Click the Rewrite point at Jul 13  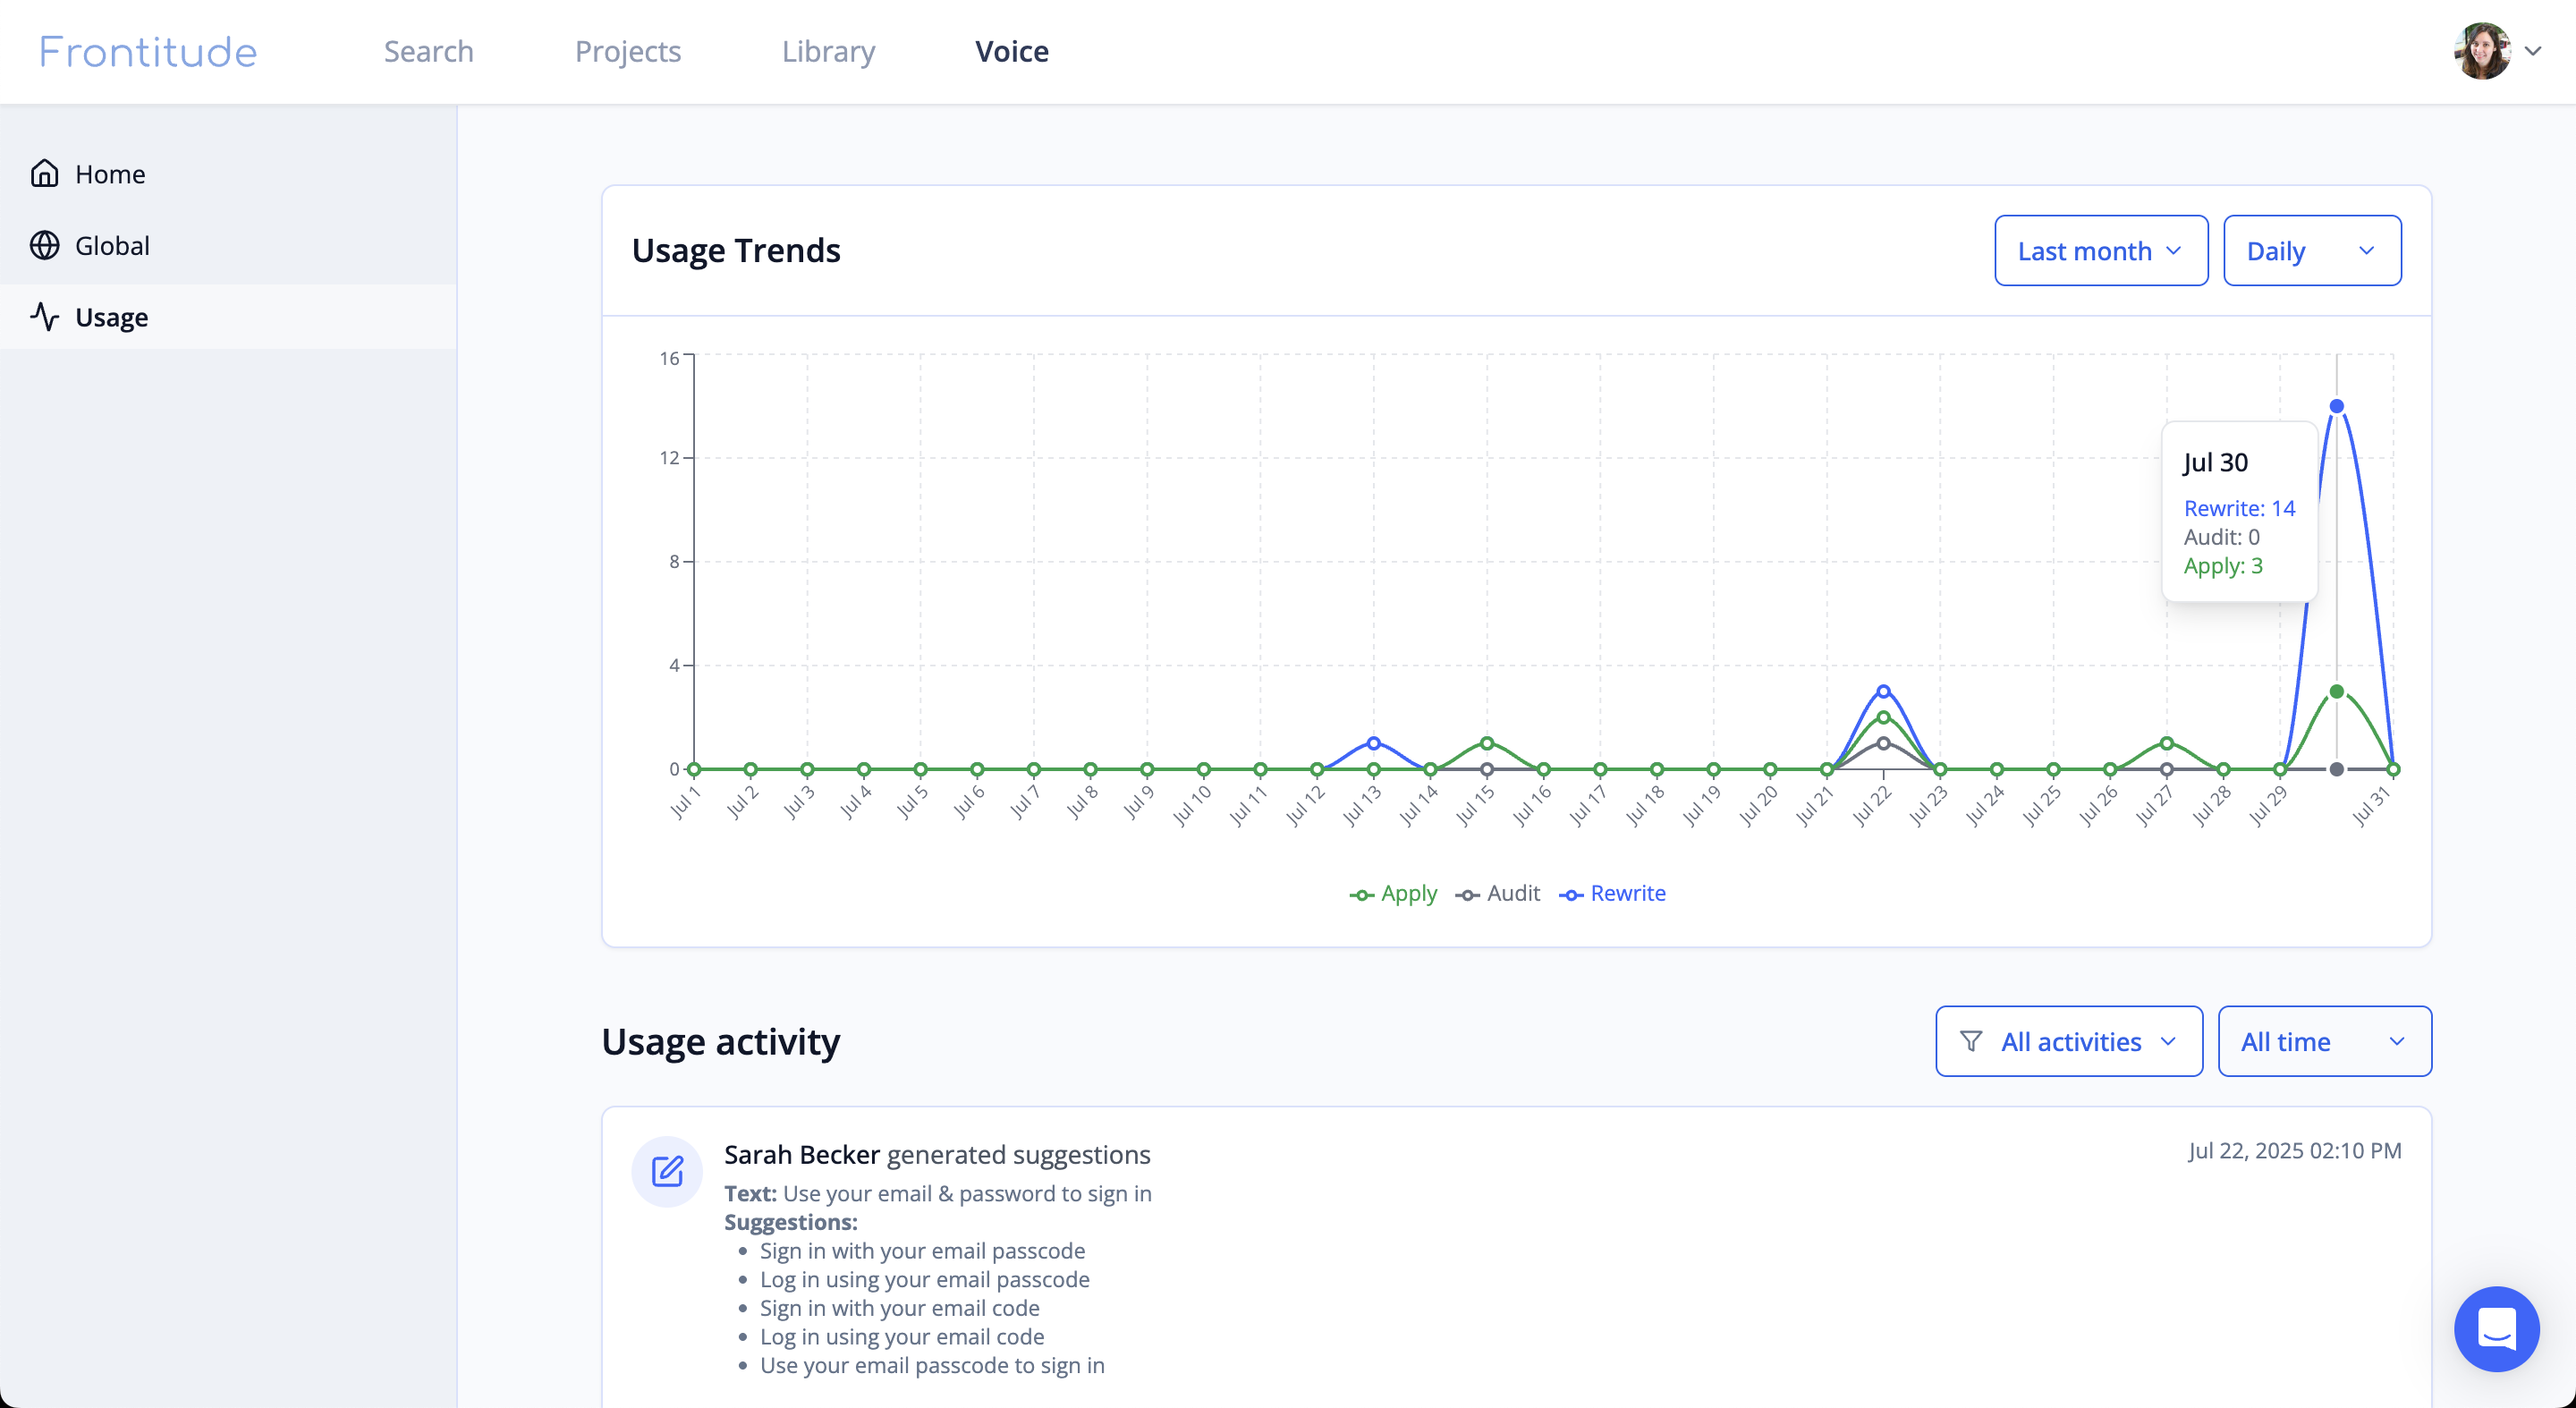click(x=1373, y=743)
